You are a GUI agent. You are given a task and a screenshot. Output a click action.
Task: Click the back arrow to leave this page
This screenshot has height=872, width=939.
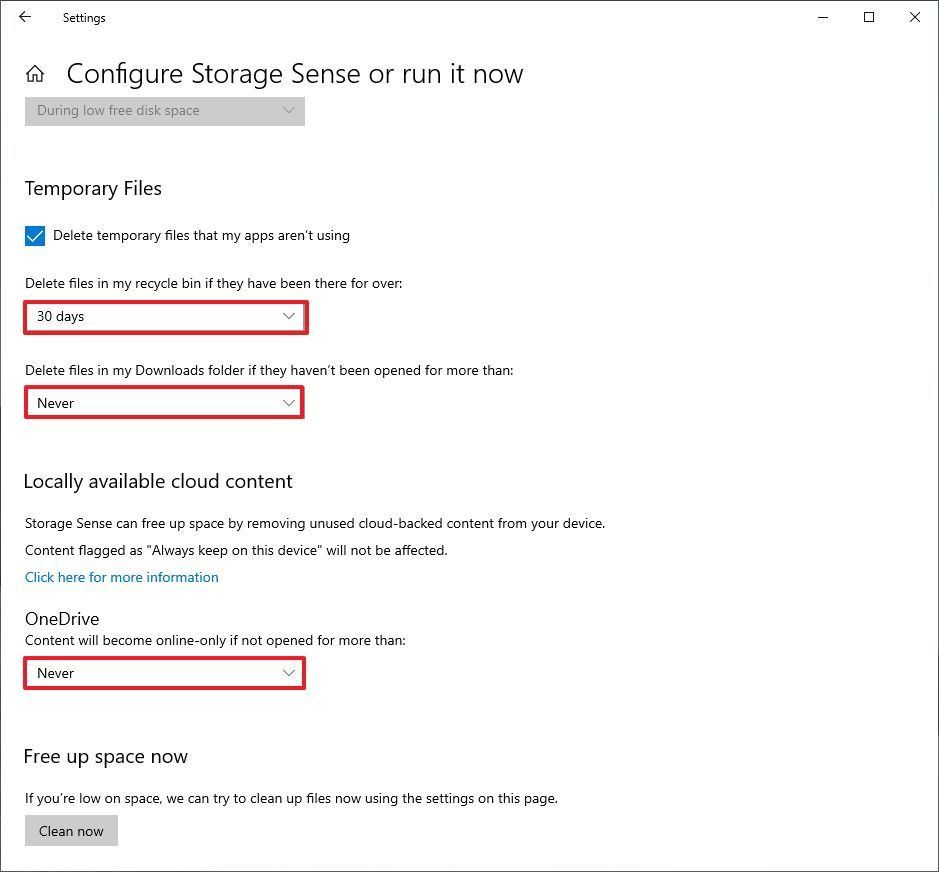24,17
